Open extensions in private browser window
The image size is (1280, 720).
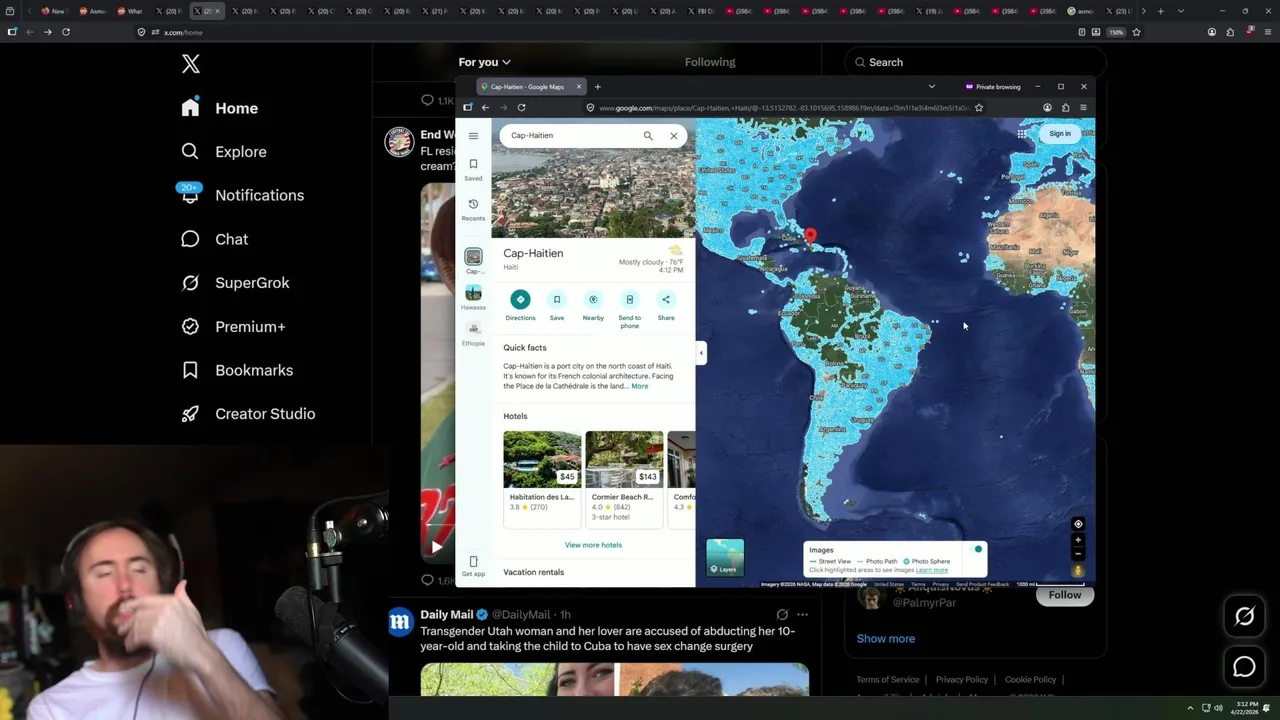point(1065,107)
